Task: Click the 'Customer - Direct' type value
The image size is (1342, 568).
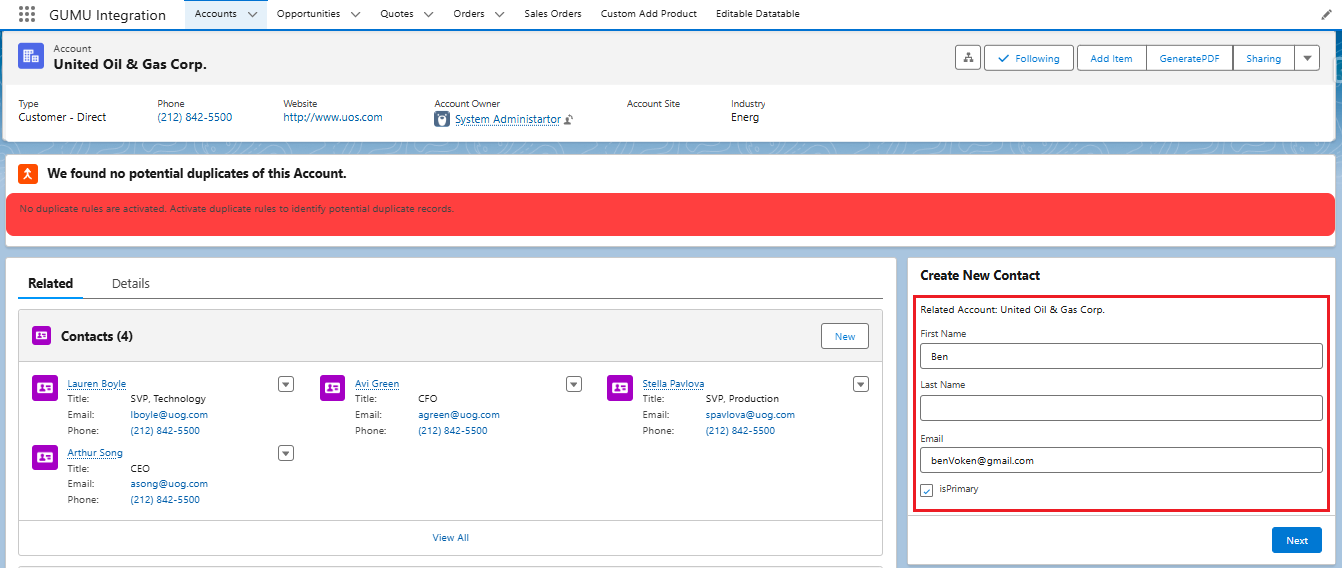Action: click(x=62, y=117)
